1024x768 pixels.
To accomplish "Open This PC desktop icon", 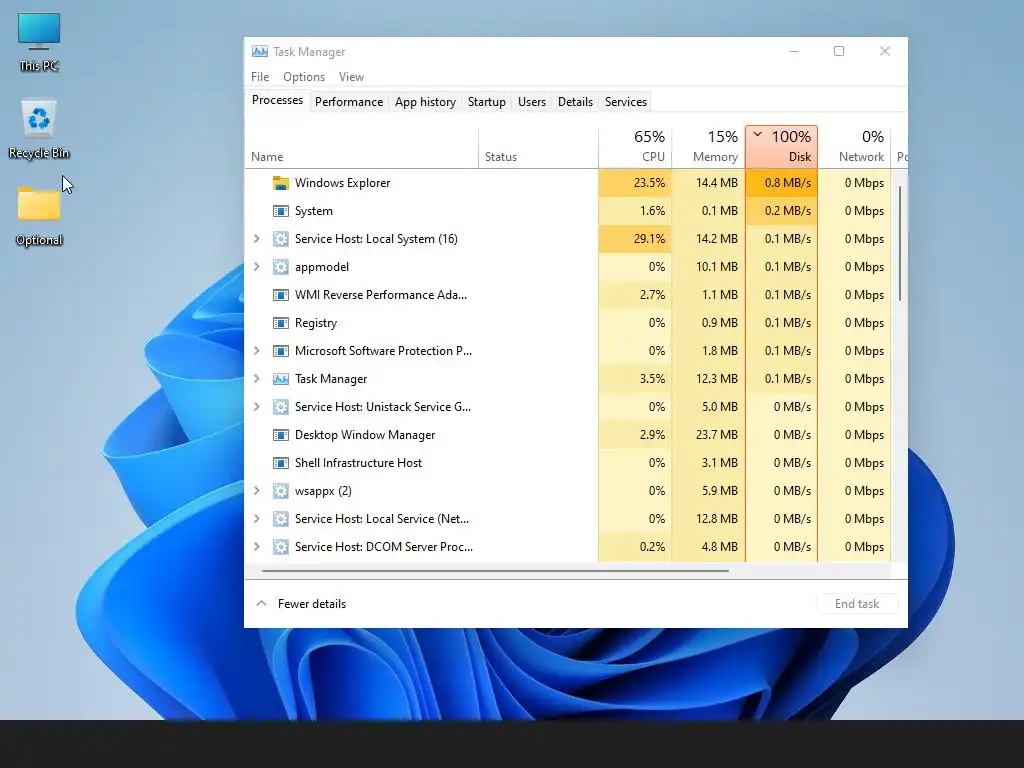I will (39, 42).
